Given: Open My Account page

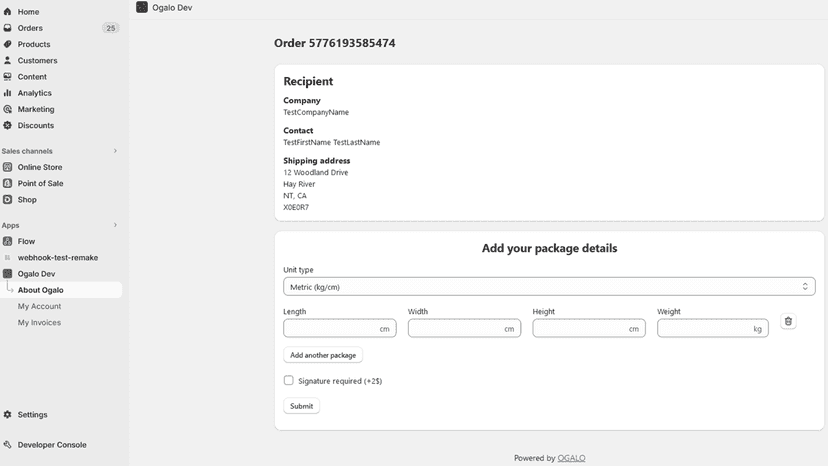Looking at the screenshot, I should click(x=39, y=306).
